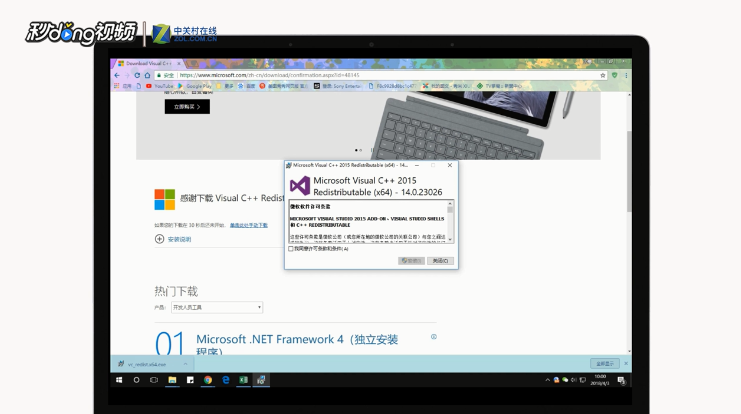The height and width of the screenshot is (414, 741).
Task: Click the license text scroll-down arrow
Action: tap(450, 240)
